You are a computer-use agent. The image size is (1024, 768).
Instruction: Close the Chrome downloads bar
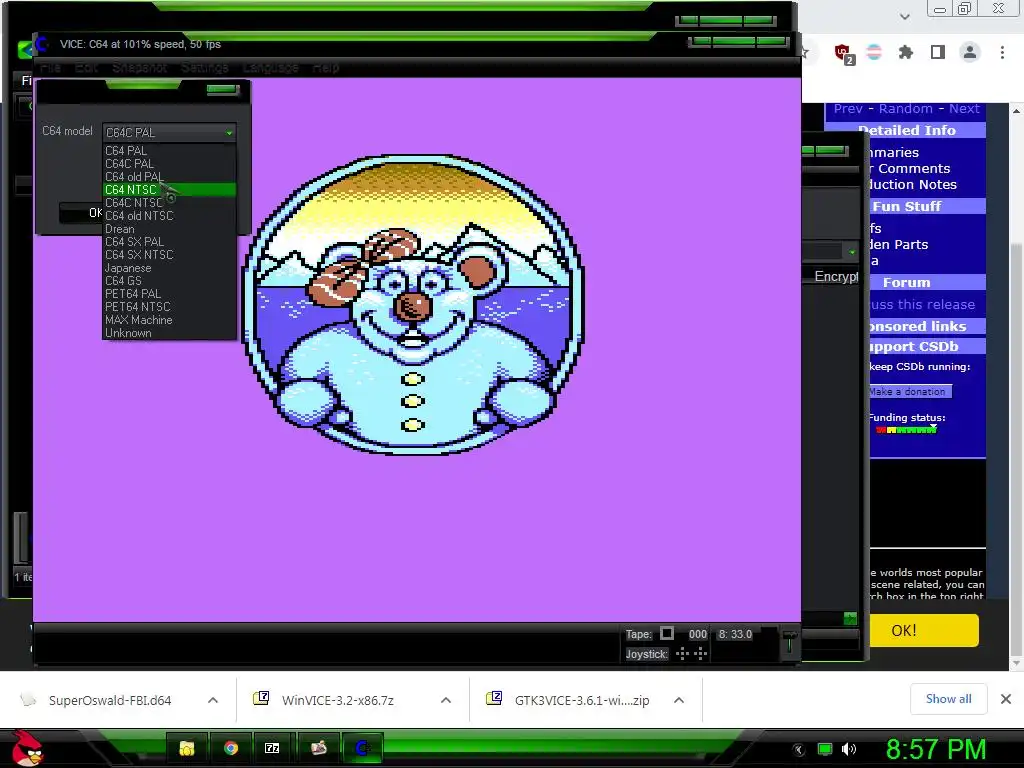(1006, 699)
